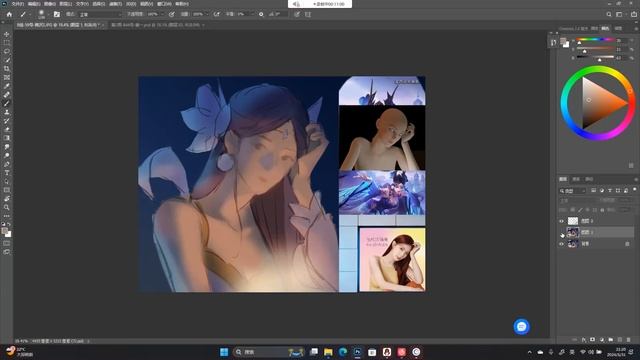Select the Gradient tool
This screenshot has width=640, height=360.
pyautogui.click(x=7, y=138)
